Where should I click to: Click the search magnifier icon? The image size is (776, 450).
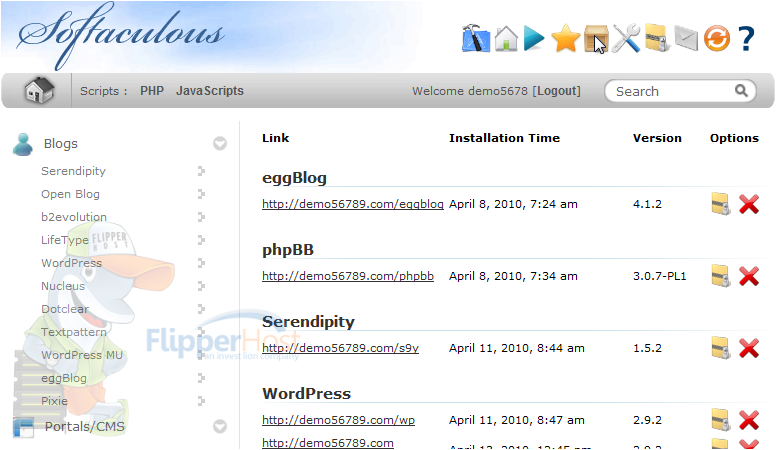pos(741,91)
